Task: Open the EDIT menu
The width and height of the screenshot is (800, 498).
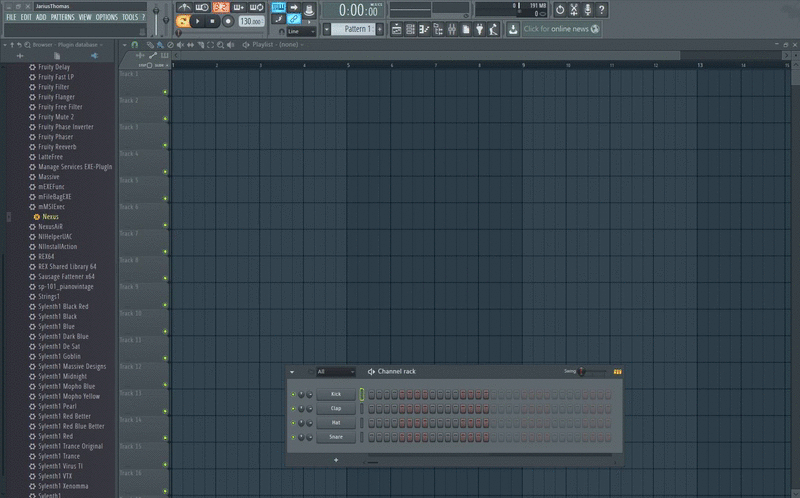Action: point(26,17)
